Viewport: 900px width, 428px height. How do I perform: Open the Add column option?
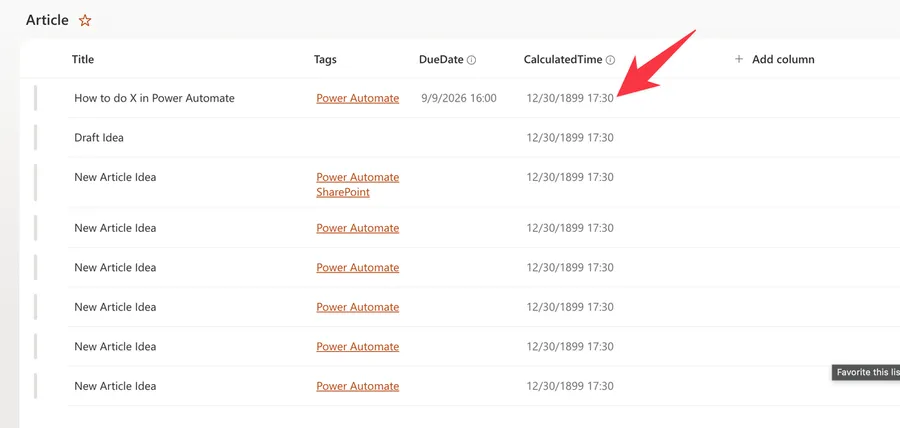tap(774, 59)
